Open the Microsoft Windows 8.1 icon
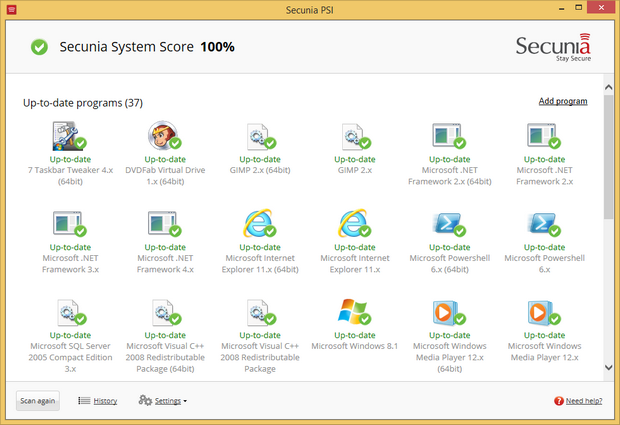Viewport: 620px width, 425px height. [x=354, y=312]
